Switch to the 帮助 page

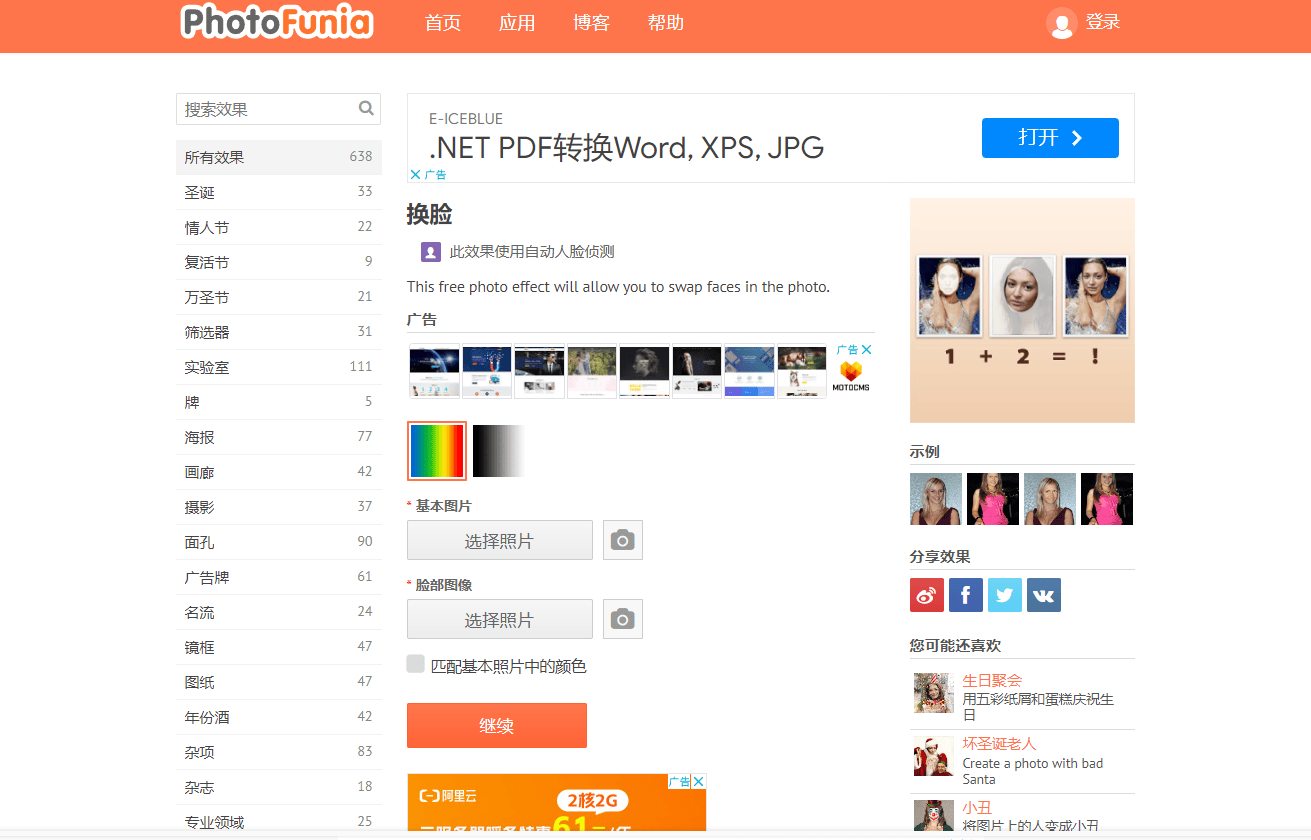(666, 23)
